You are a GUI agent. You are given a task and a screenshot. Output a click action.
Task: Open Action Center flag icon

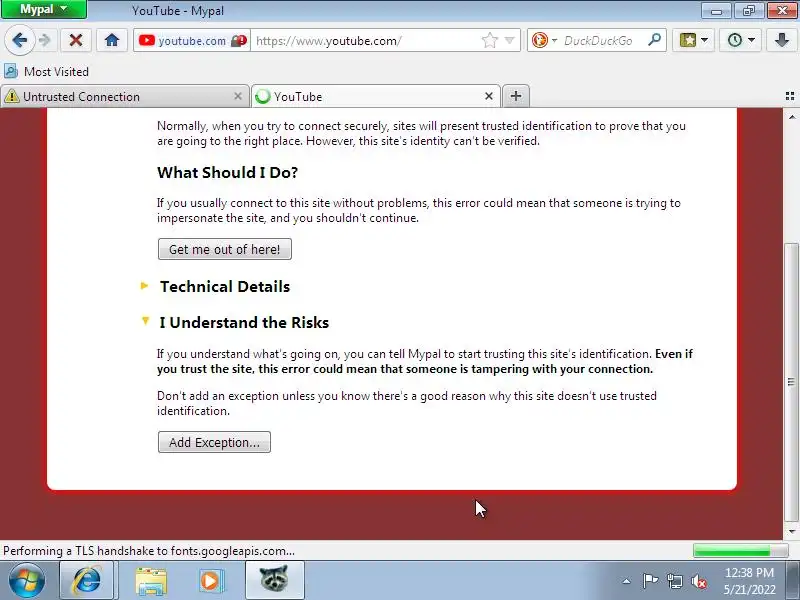pyautogui.click(x=650, y=581)
